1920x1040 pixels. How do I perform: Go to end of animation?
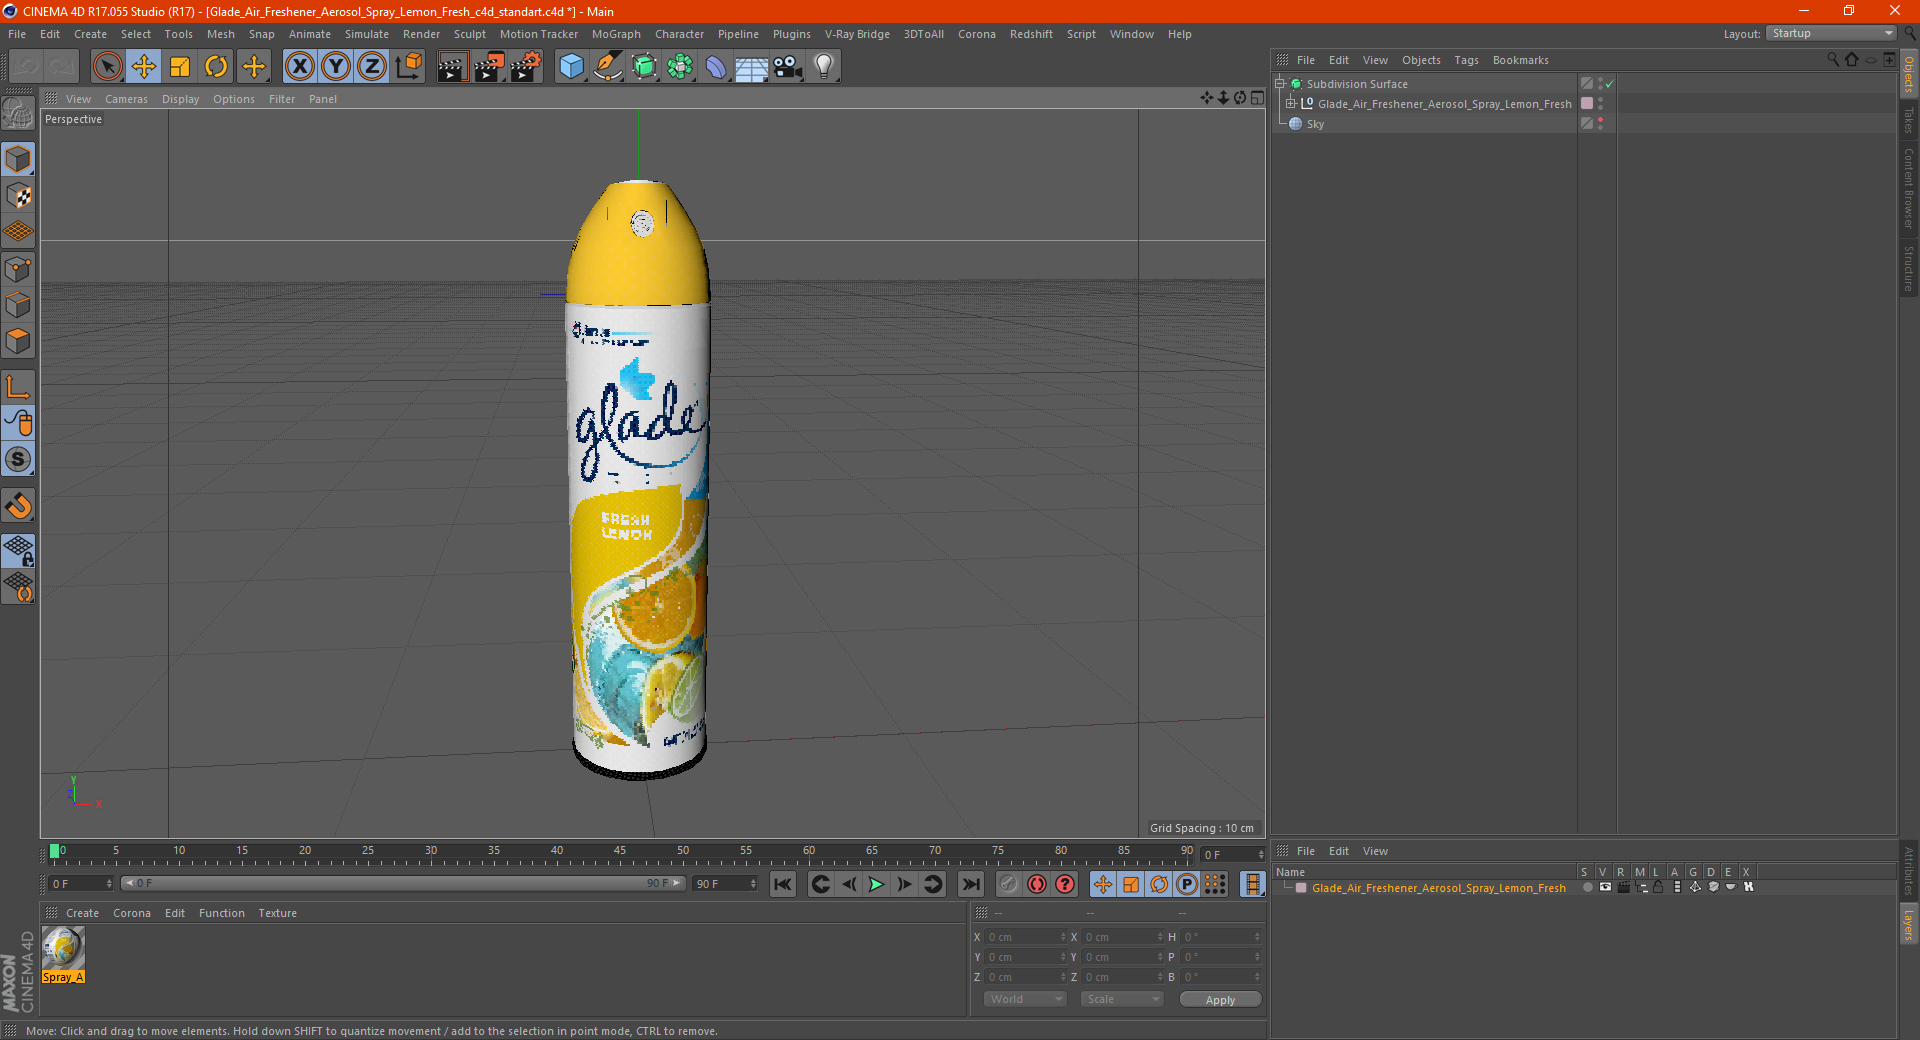coord(970,884)
